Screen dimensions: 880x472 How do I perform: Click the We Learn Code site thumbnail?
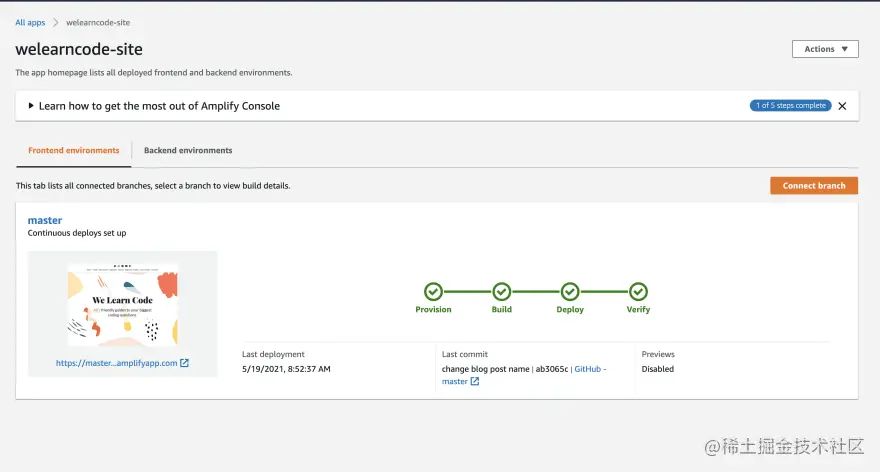[x=122, y=305]
